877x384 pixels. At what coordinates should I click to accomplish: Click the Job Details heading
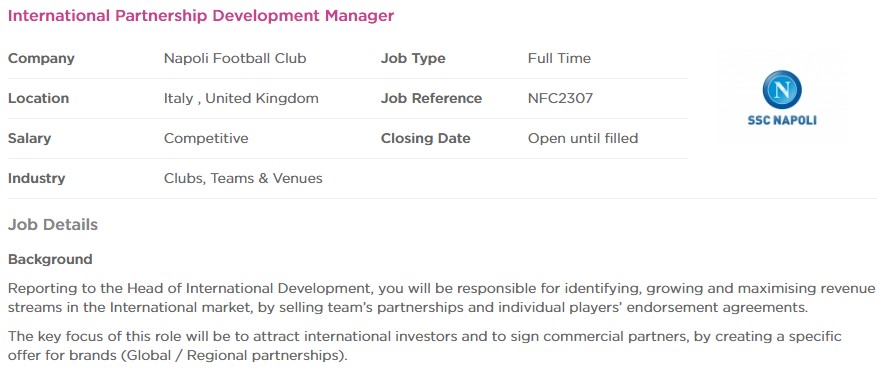[x=53, y=225]
